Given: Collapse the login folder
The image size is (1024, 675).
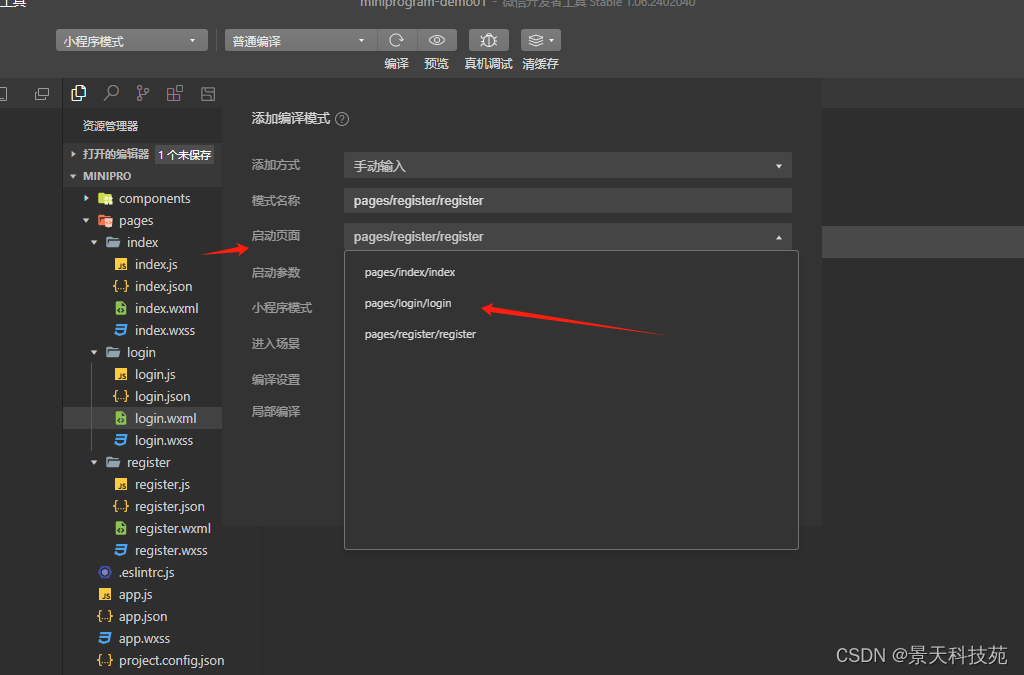Looking at the screenshot, I should pyautogui.click(x=94, y=353).
